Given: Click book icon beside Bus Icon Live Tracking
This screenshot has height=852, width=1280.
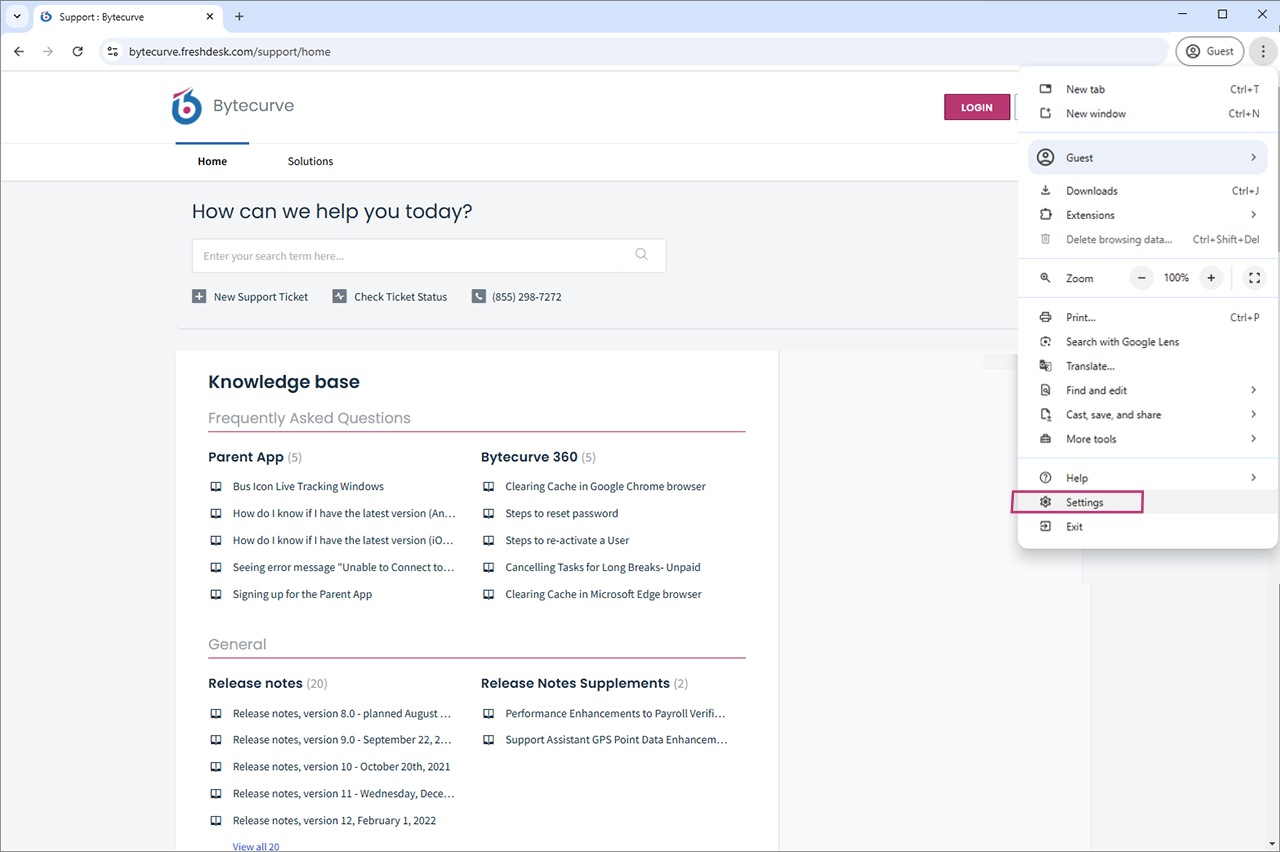Looking at the screenshot, I should tap(215, 486).
